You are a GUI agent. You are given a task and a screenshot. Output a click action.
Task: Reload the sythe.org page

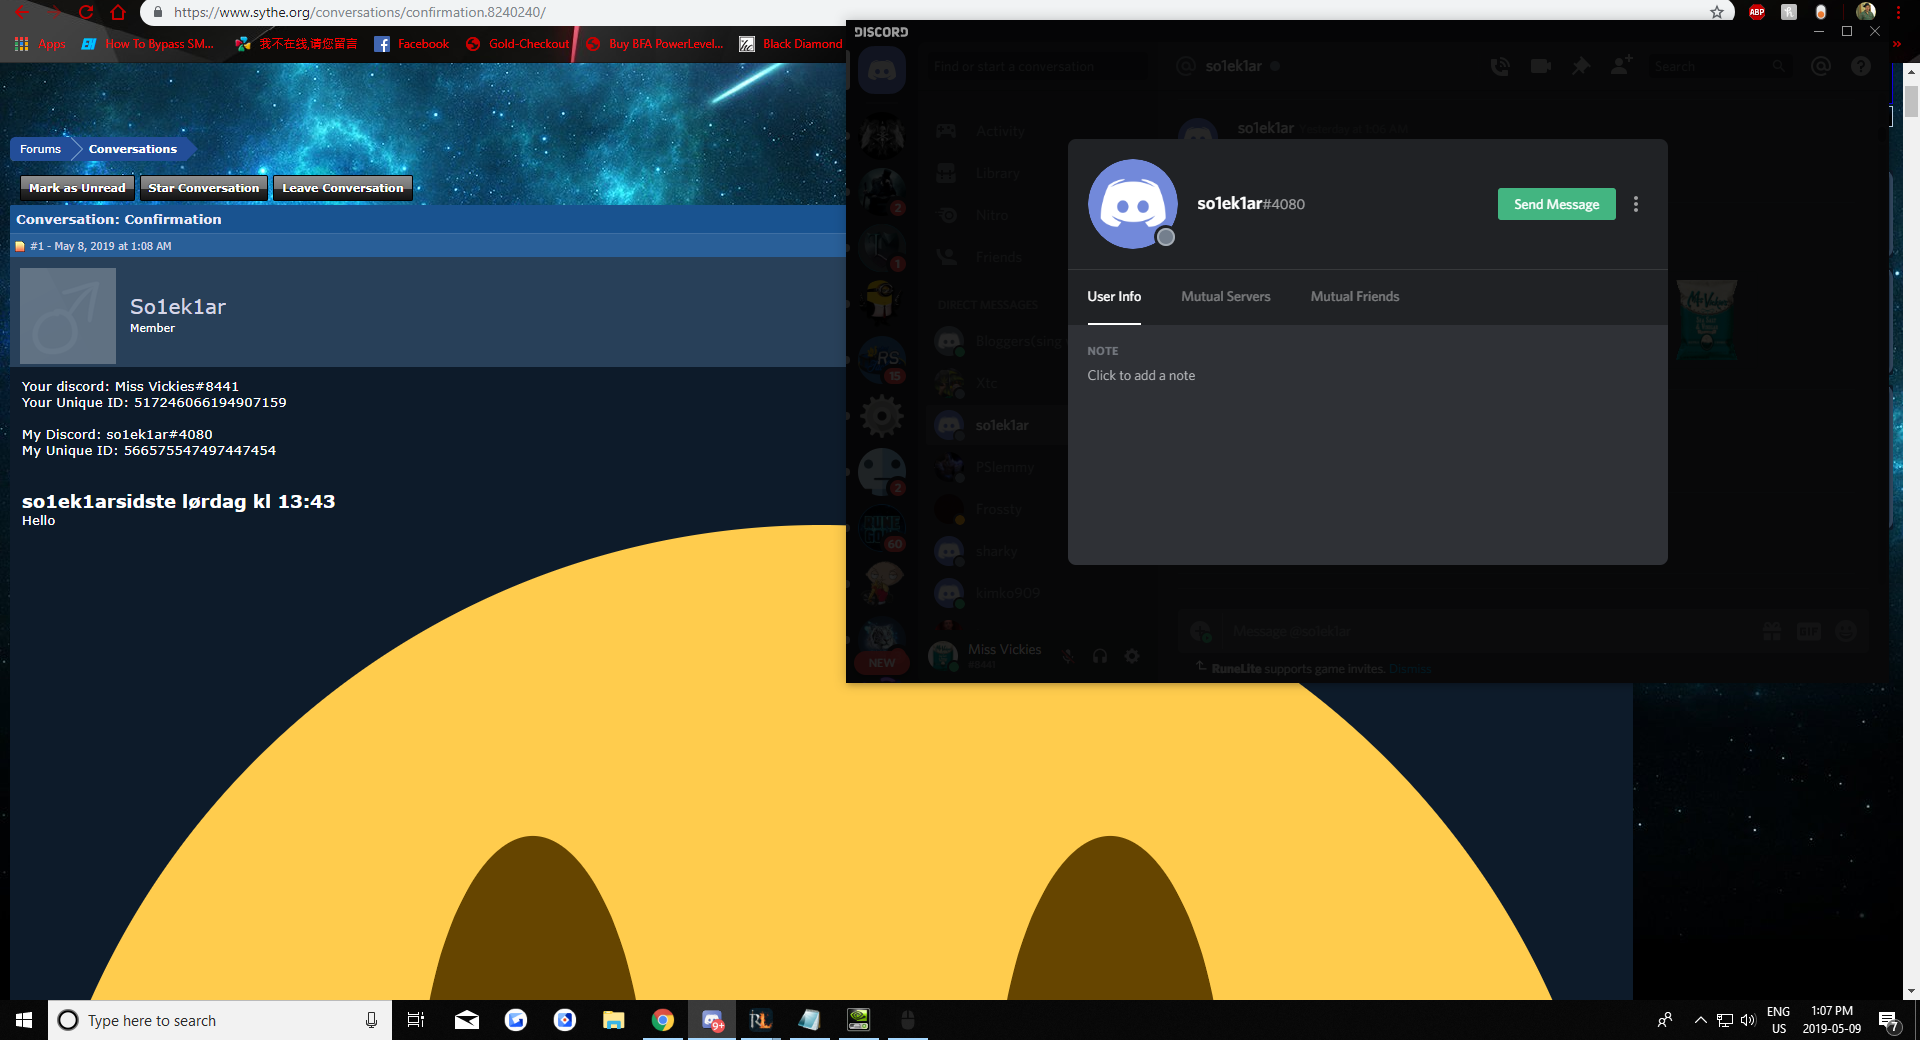coord(86,12)
